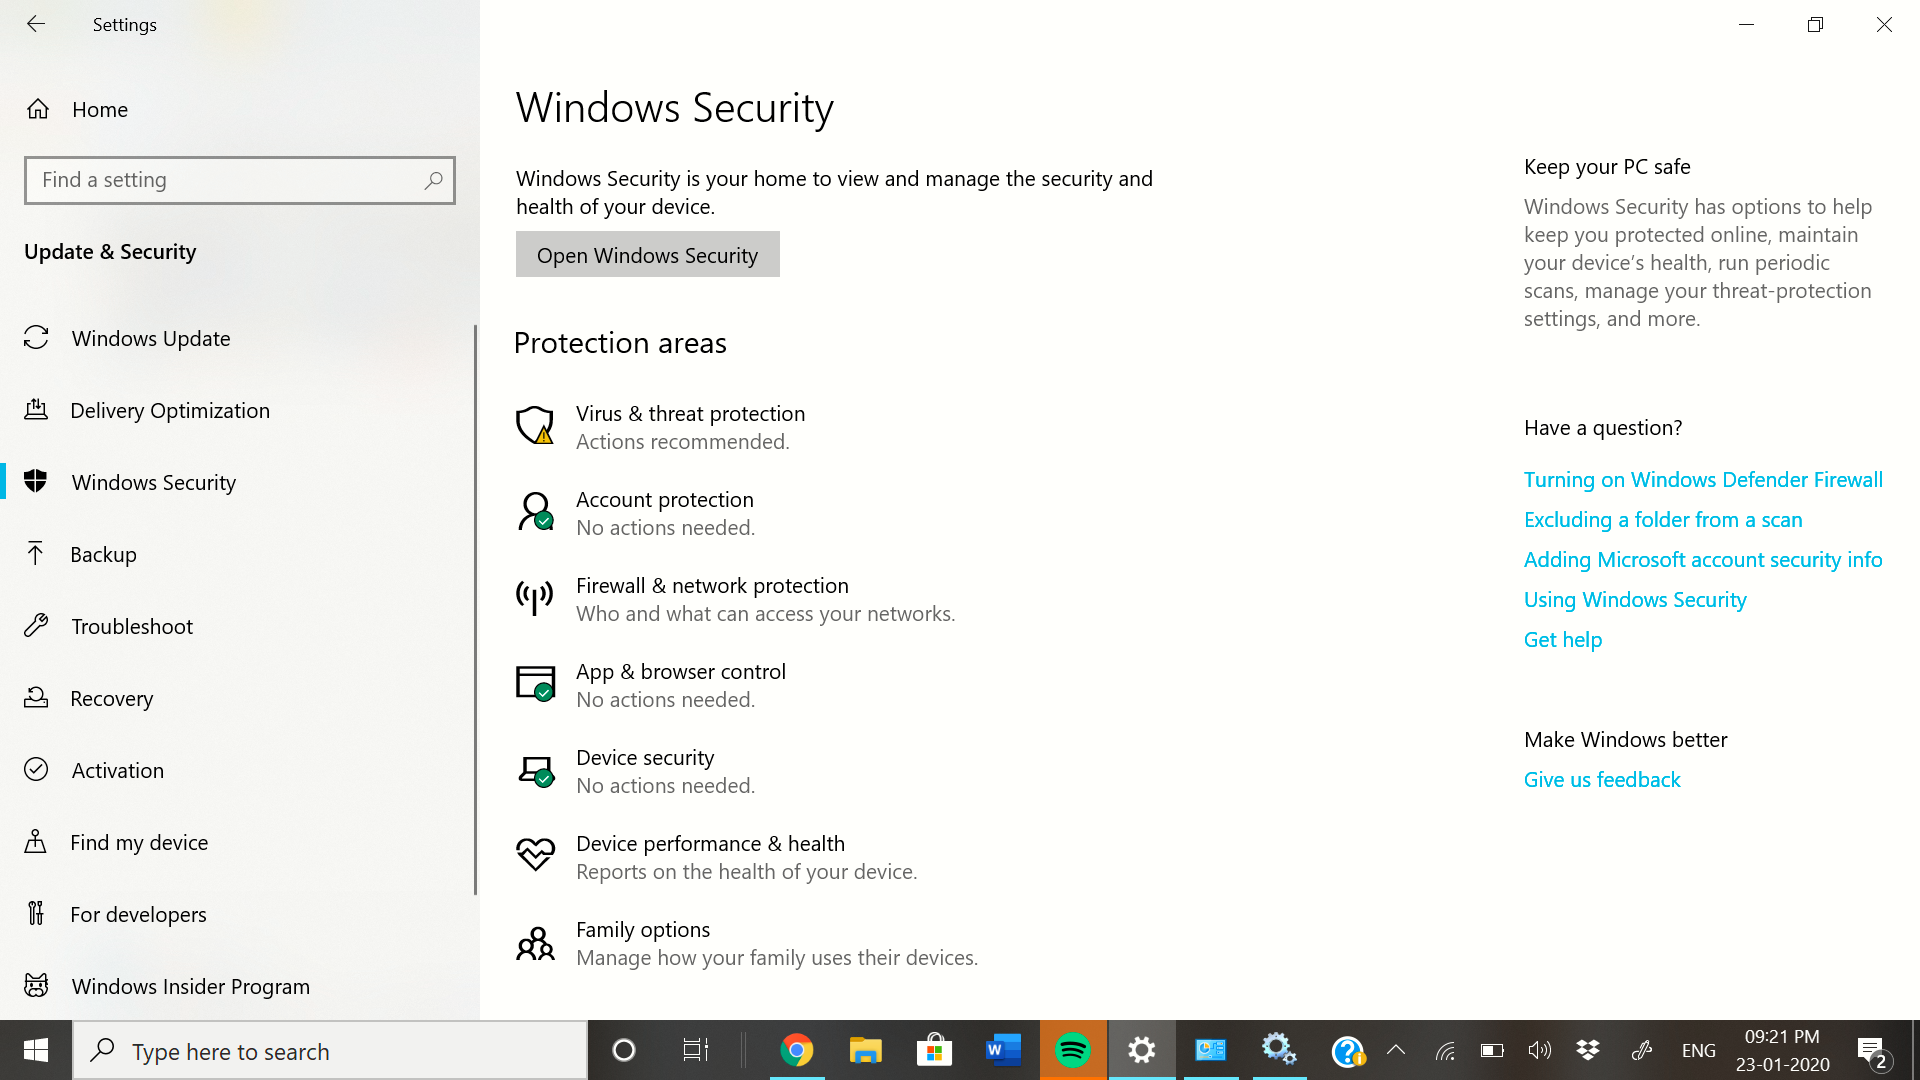Image resolution: width=1920 pixels, height=1080 pixels.
Task: Click the search input field
Action: 240,179
